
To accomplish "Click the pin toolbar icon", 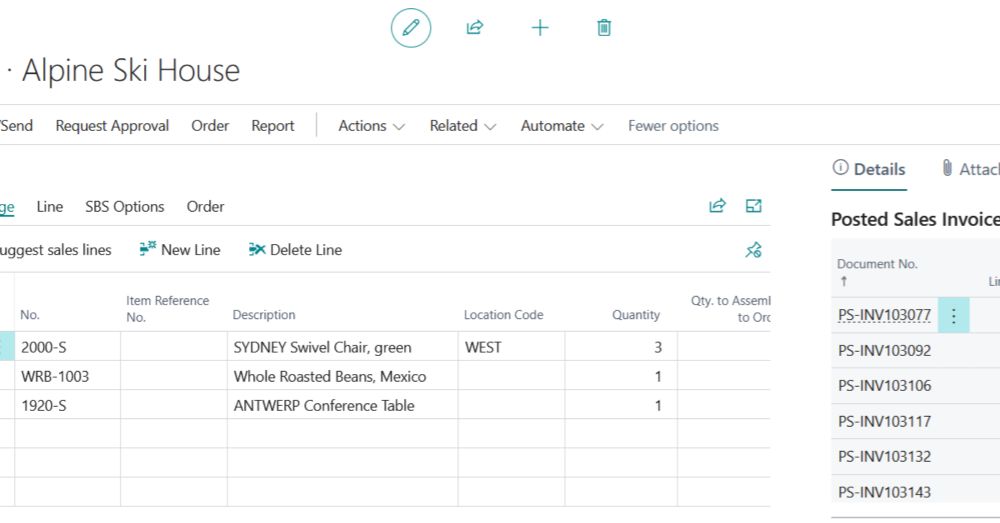I will (x=753, y=250).
